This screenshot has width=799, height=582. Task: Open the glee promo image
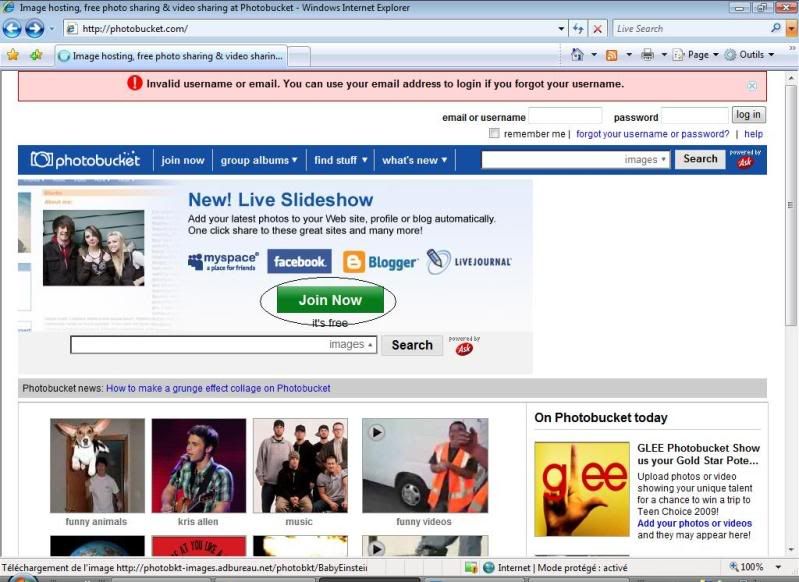tap(582, 489)
